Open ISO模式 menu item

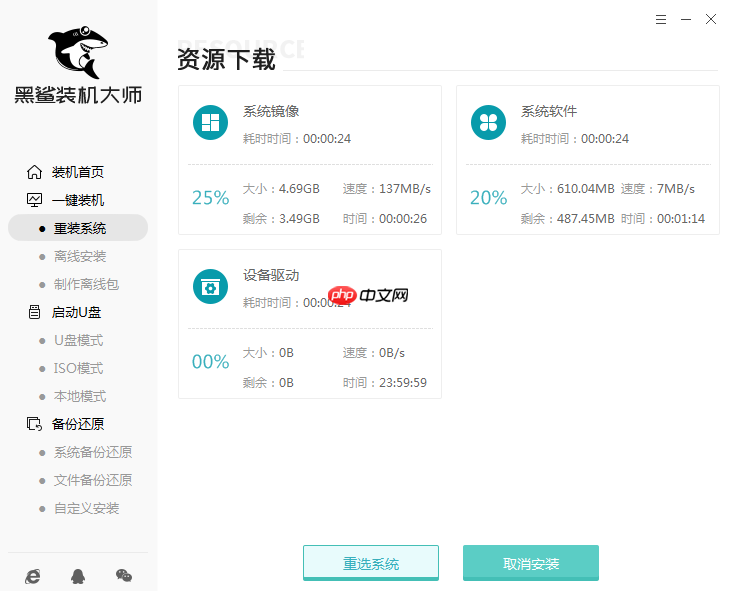pyautogui.click(x=78, y=368)
